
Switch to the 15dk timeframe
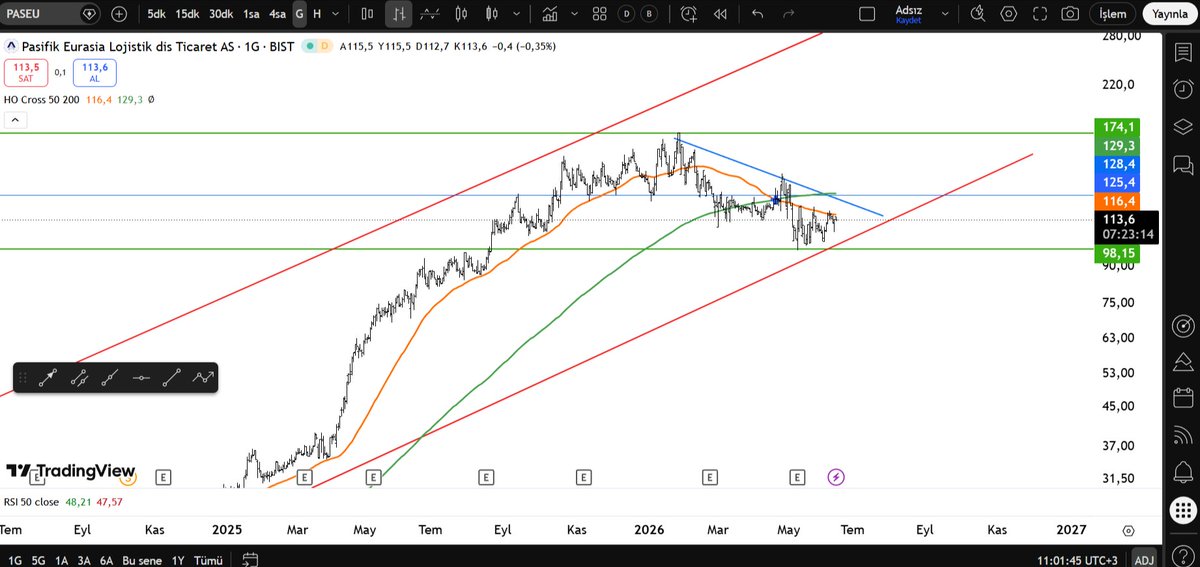click(x=187, y=14)
